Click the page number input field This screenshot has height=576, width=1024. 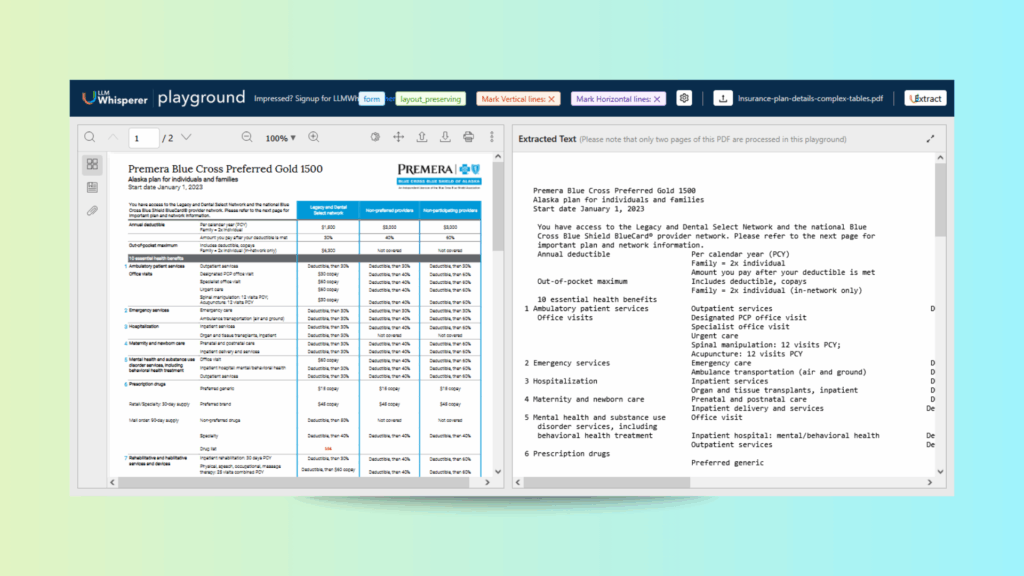click(x=144, y=138)
